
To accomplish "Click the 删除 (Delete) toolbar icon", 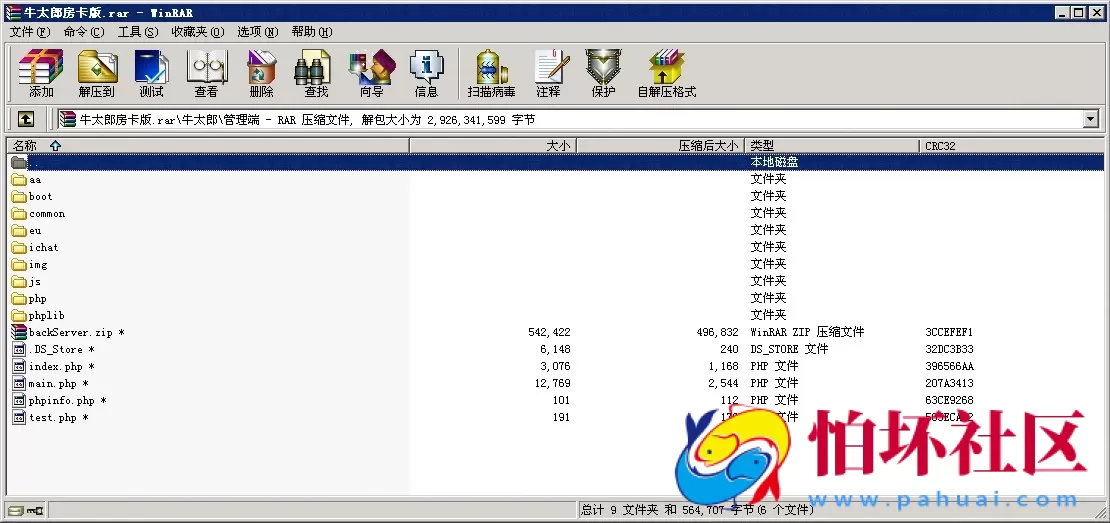I will pos(261,74).
